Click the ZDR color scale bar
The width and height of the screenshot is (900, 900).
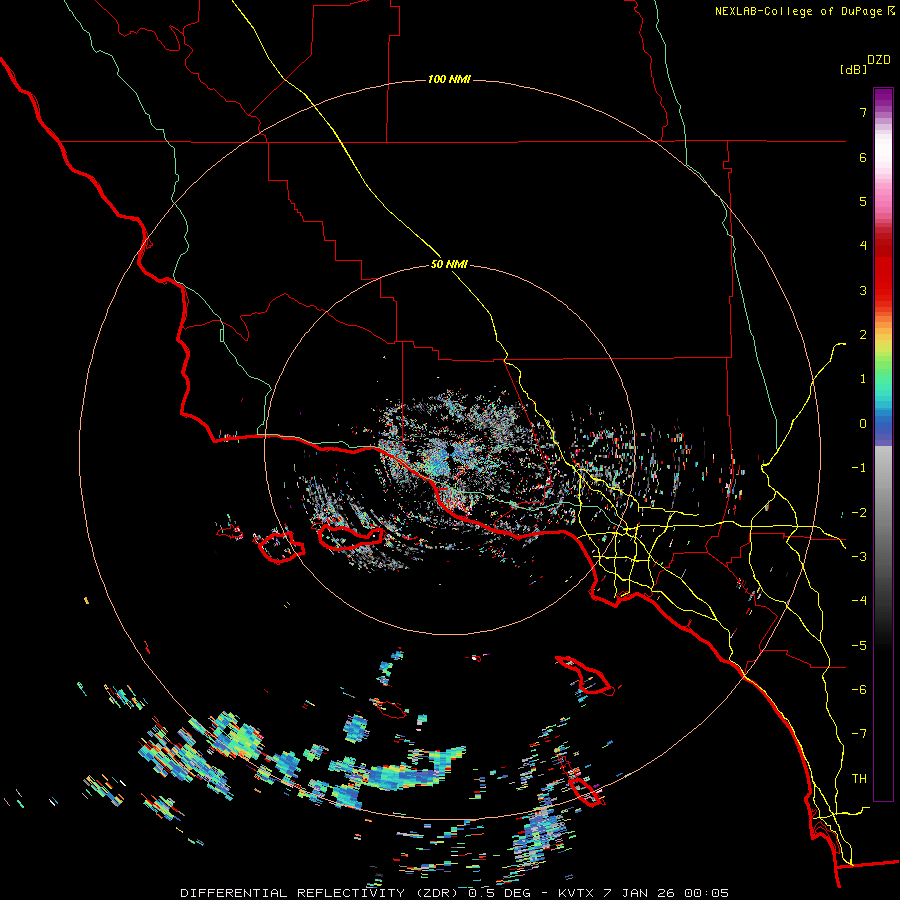coord(883,444)
